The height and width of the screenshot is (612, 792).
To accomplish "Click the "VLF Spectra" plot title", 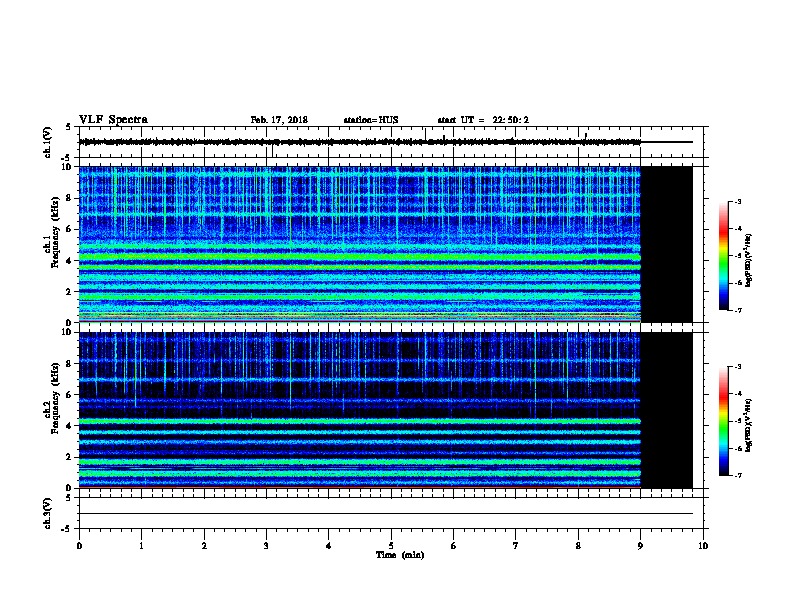I will 113,120.
